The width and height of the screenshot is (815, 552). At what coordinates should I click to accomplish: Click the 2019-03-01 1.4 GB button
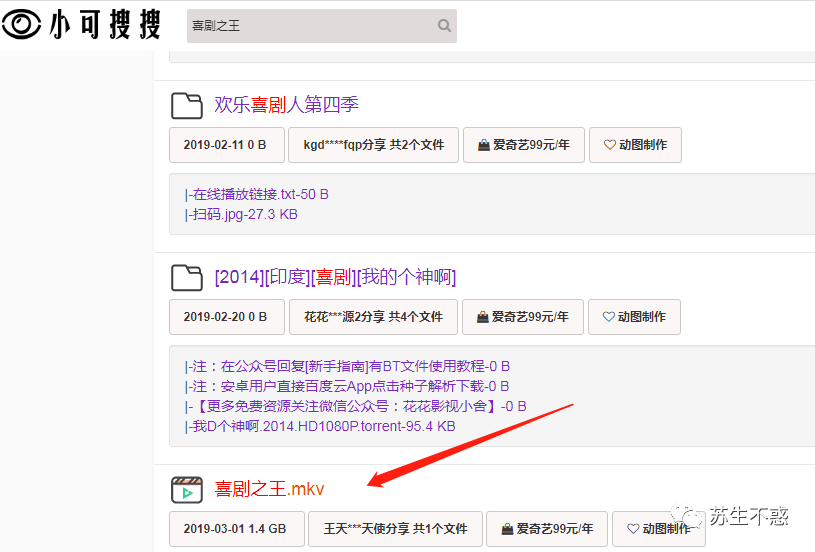pyautogui.click(x=236, y=529)
